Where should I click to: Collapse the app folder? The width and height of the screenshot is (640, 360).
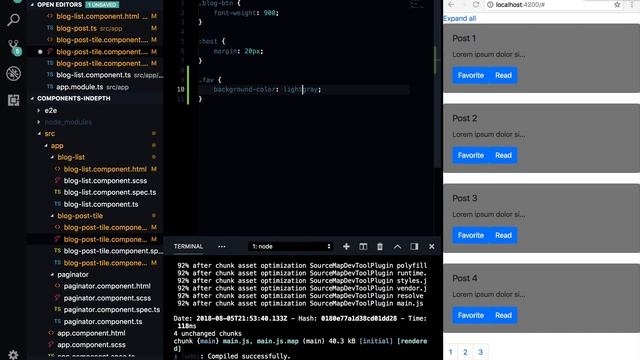click(x=57, y=145)
